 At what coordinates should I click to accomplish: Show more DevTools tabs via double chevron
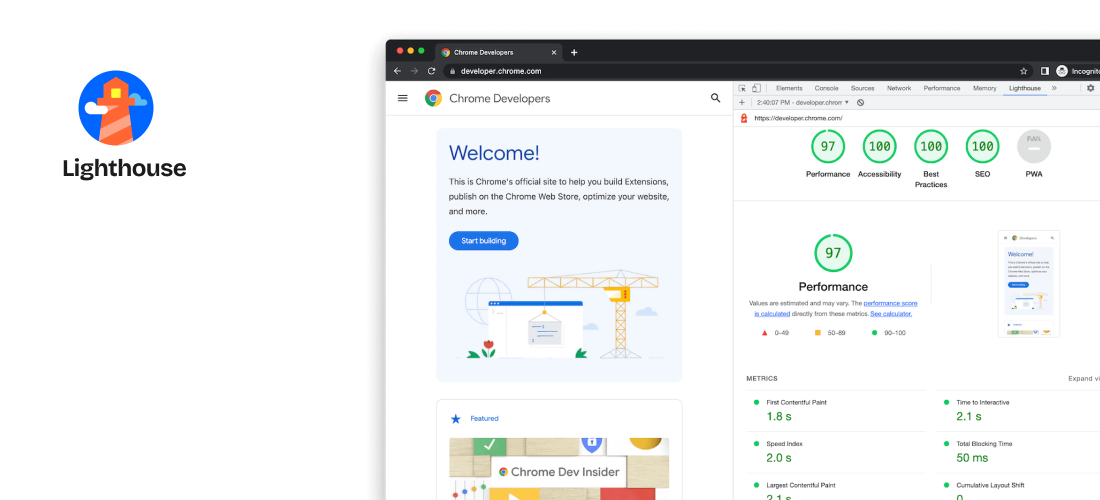point(1054,88)
